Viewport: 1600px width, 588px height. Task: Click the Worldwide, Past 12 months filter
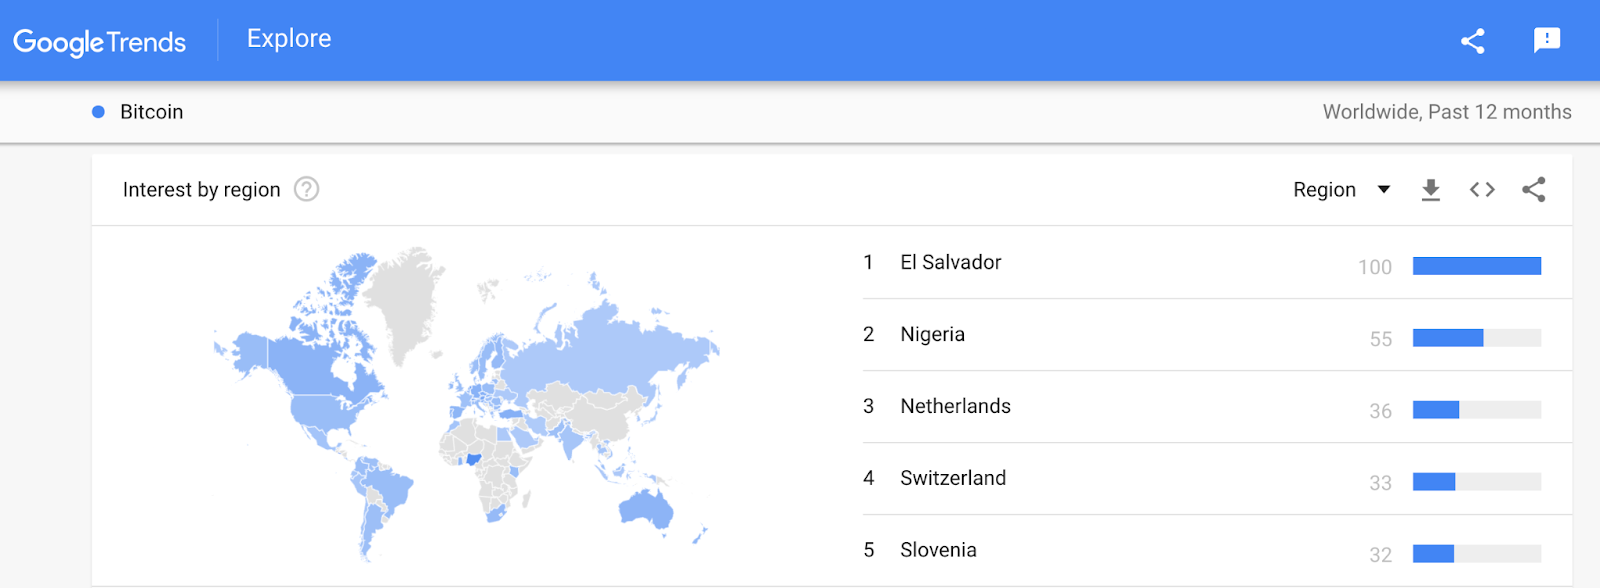tap(1446, 112)
